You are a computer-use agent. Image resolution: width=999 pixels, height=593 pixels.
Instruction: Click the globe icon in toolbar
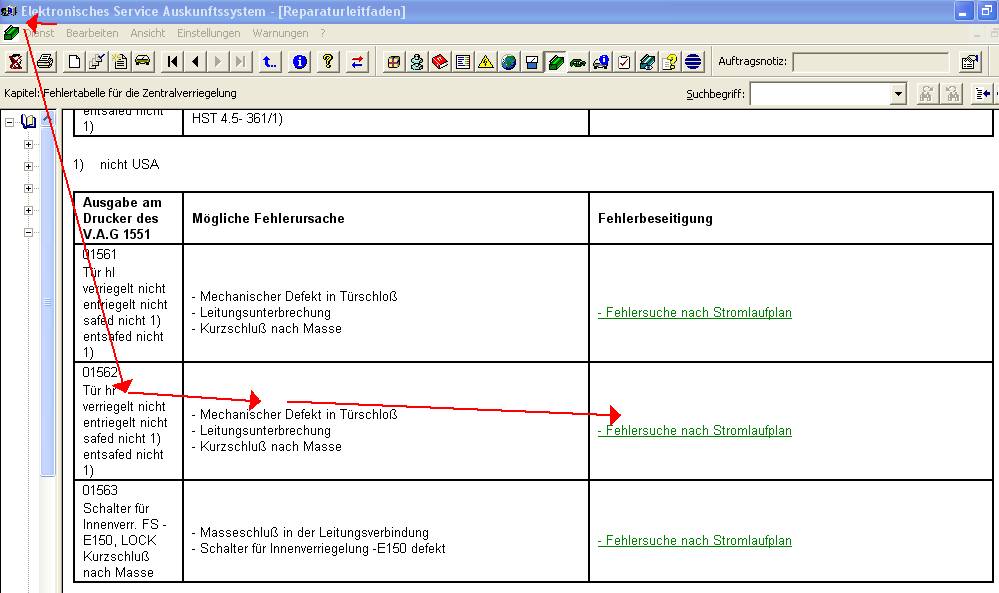tap(509, 62)
